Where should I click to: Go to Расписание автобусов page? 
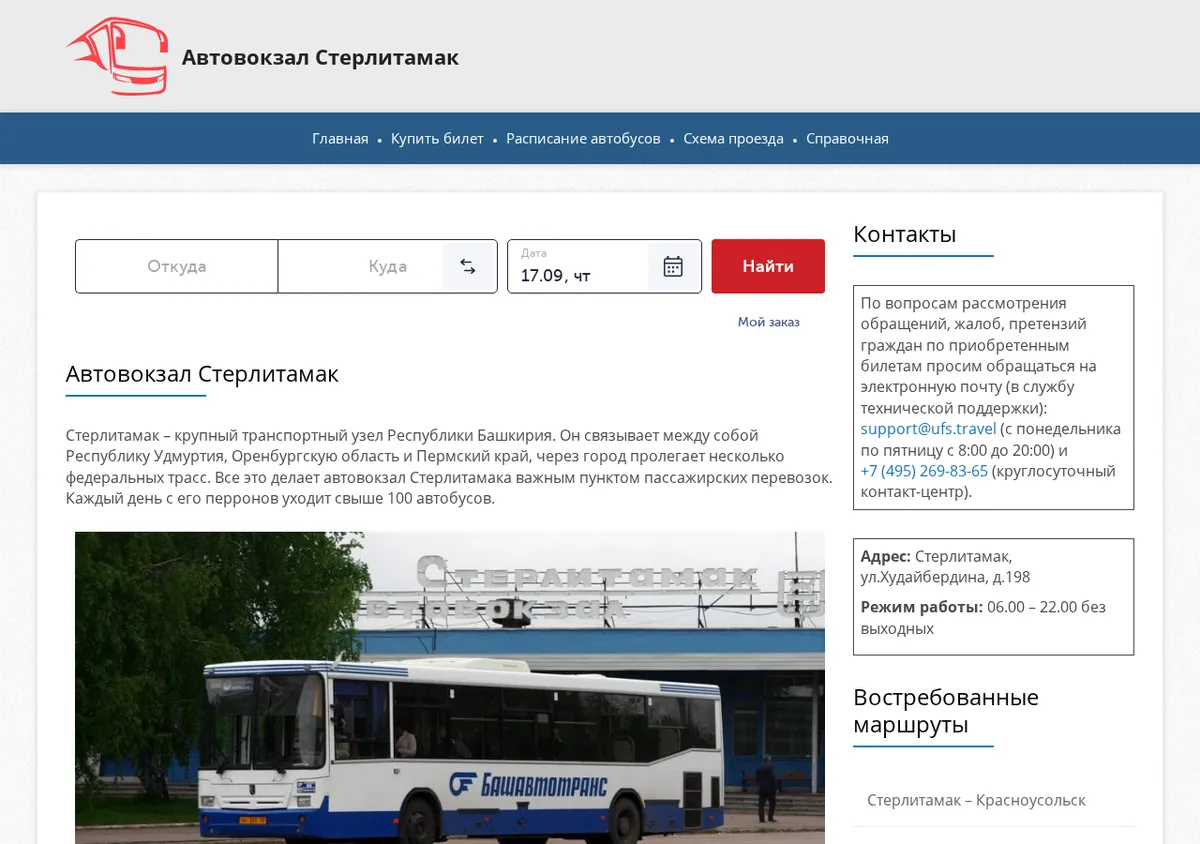(583, 139)
